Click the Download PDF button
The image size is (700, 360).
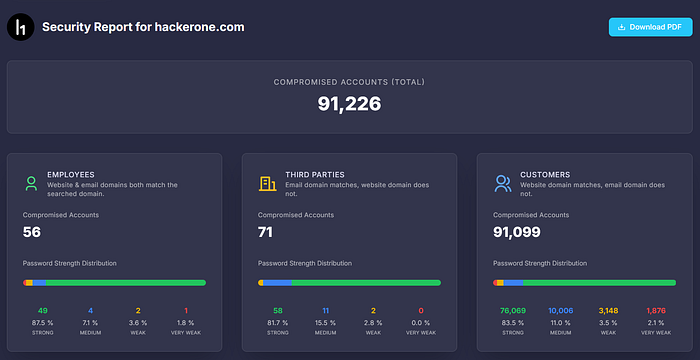click(650, 27)
